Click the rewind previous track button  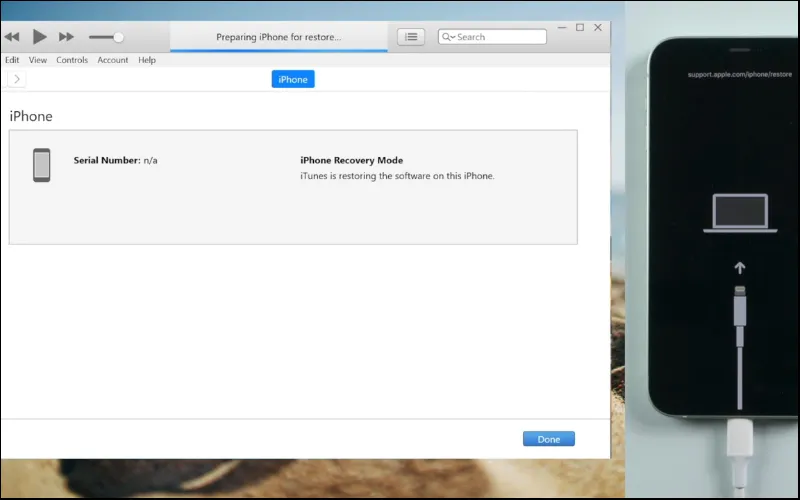pos(12,37)
